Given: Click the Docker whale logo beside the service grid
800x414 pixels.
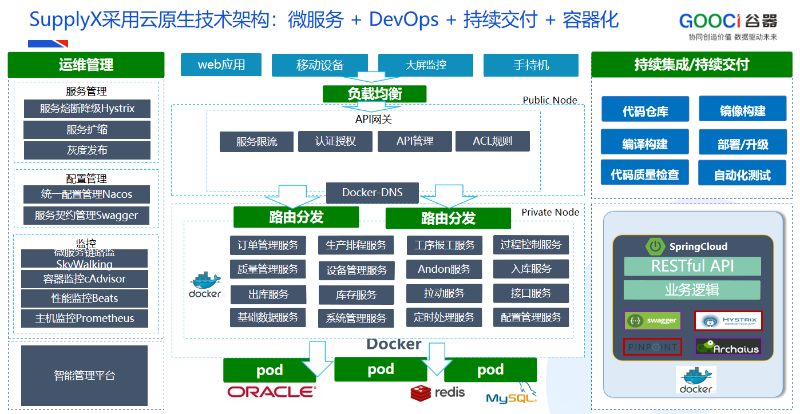Looking at the screenshot, I should click(x=205, y=283).
